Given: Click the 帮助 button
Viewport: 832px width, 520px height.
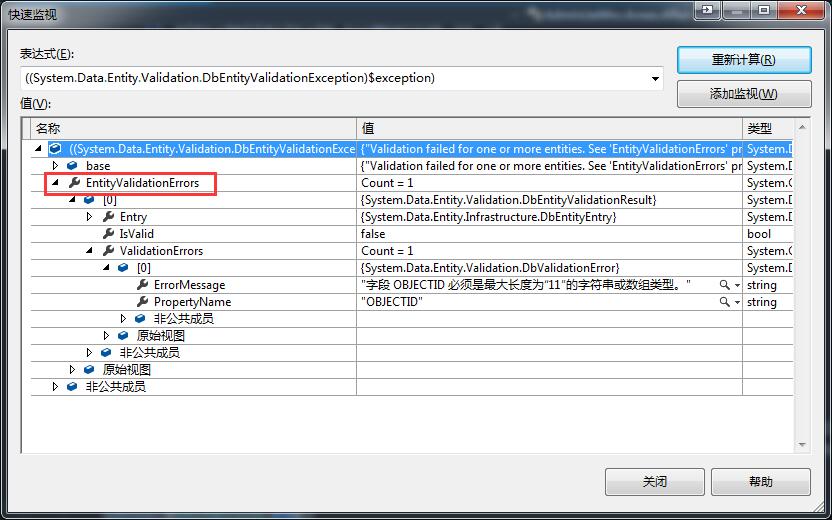Looking at the screenshot, I should pos(760,482).
